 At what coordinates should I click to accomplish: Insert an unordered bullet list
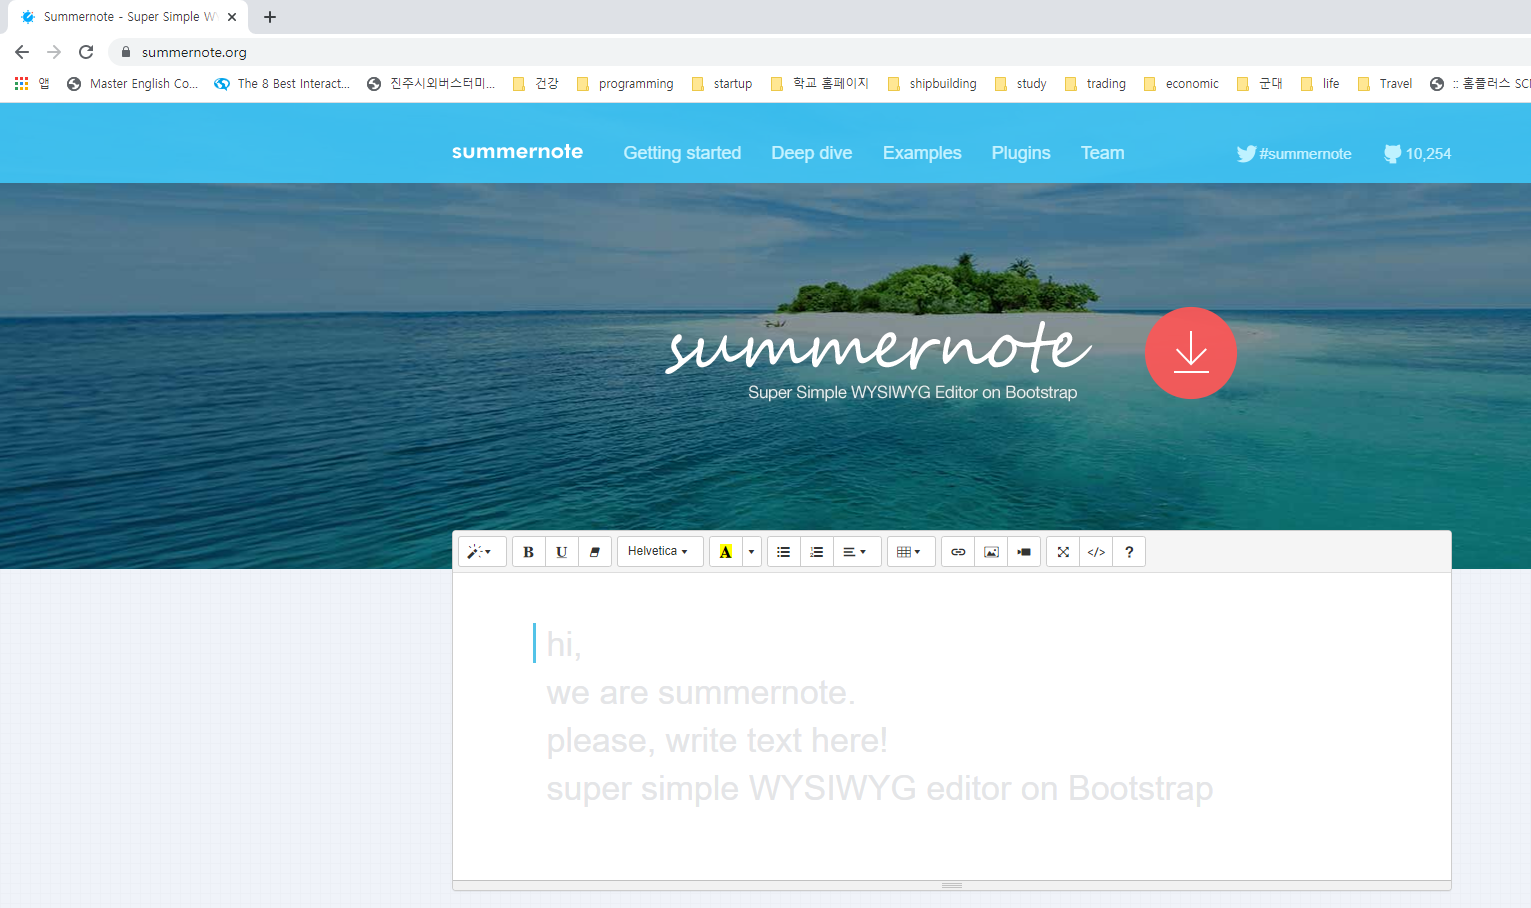(784, 552)
